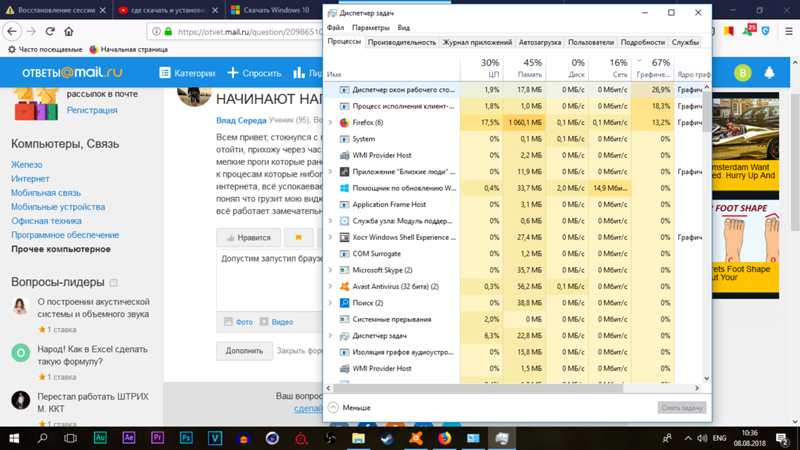
Task: Click the notification bell on mail.ru
Action: 769,73
